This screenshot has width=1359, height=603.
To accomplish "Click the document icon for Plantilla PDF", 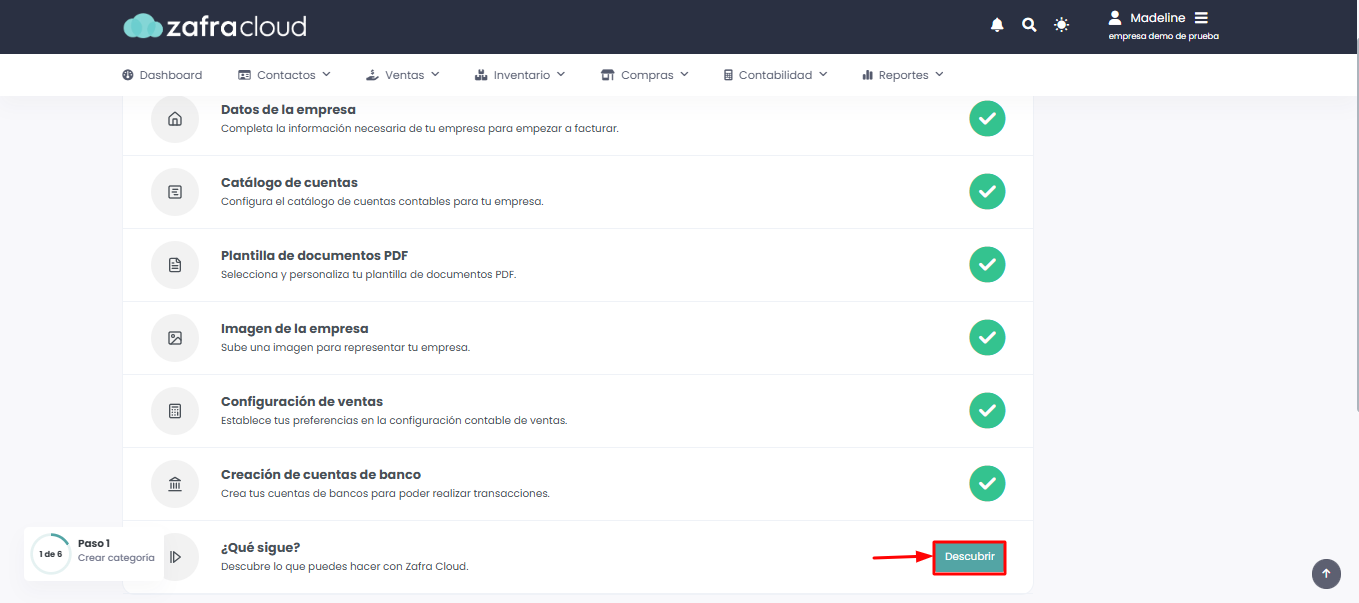I will click(x=175, y=265).
